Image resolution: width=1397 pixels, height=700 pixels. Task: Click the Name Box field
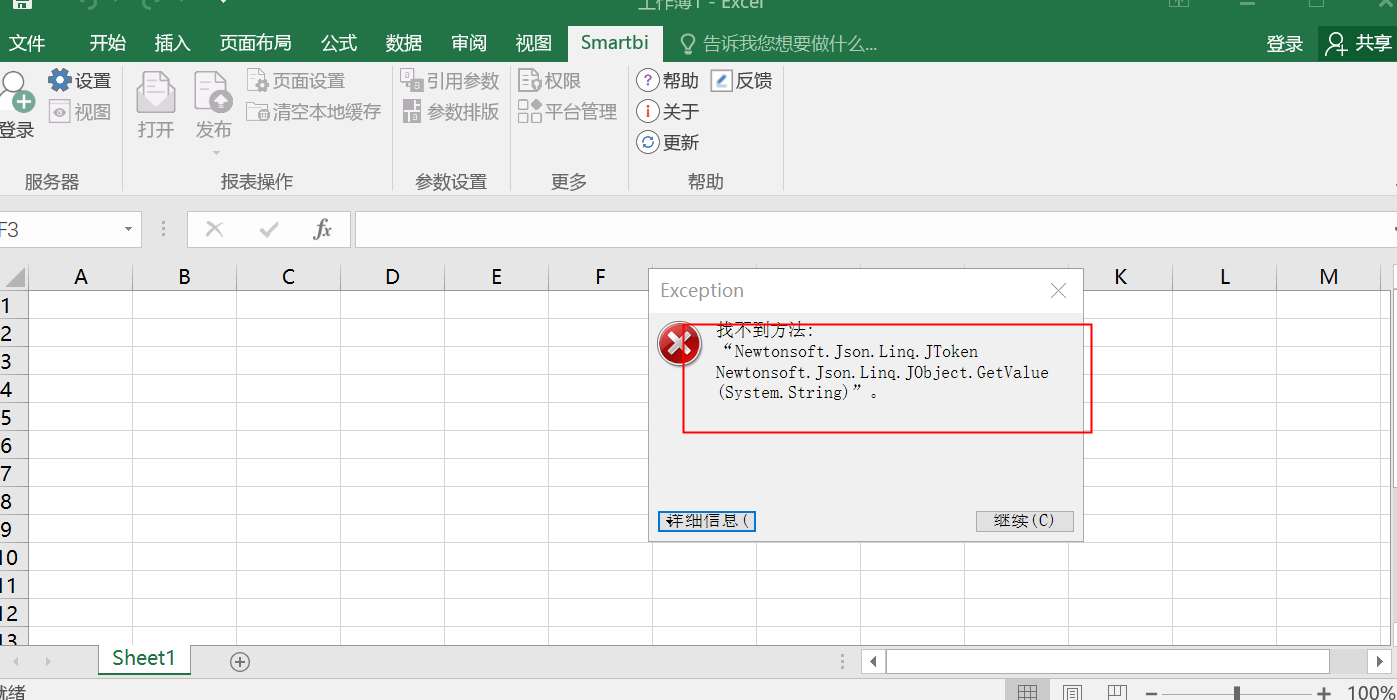tap(60, 230)
